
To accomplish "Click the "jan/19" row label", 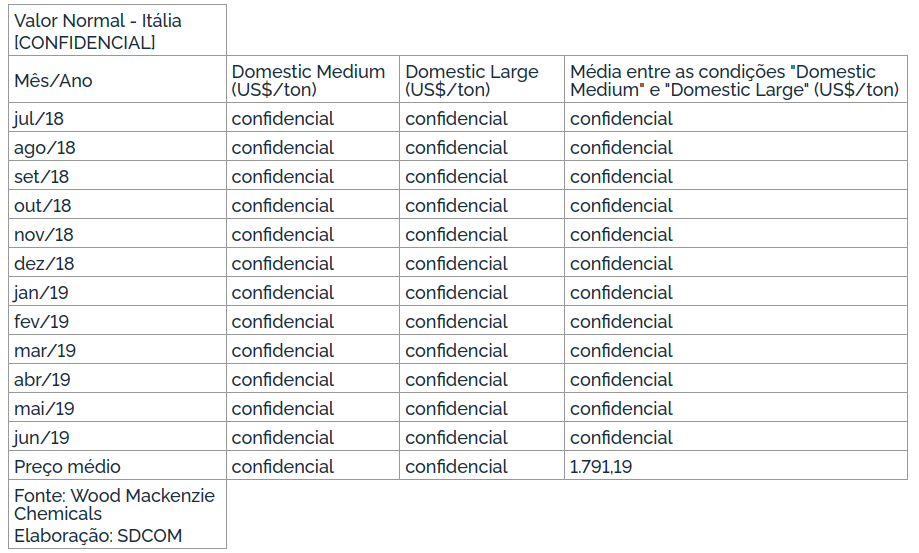I will (41, 293).
